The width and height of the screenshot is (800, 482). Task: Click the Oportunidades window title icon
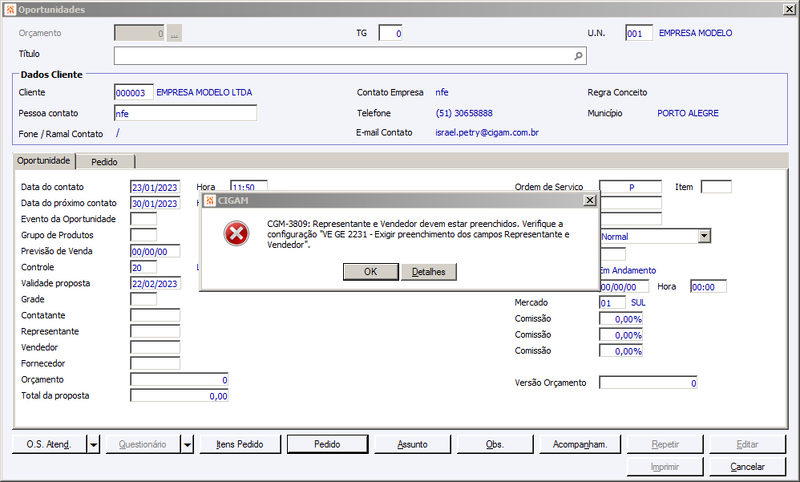[10, 9]
